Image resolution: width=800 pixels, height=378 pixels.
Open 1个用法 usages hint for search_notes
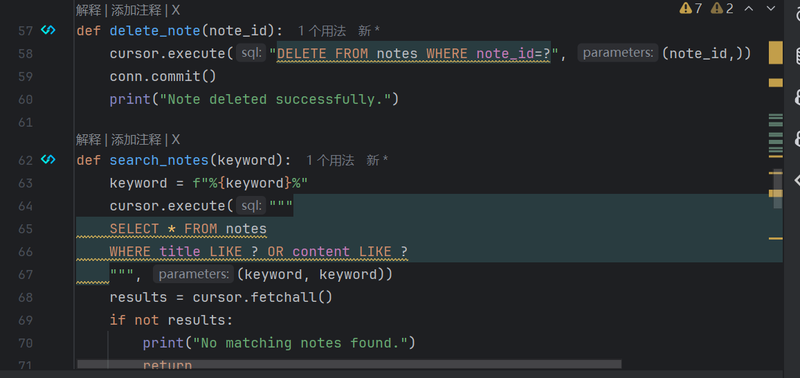(x=330, y=161)
